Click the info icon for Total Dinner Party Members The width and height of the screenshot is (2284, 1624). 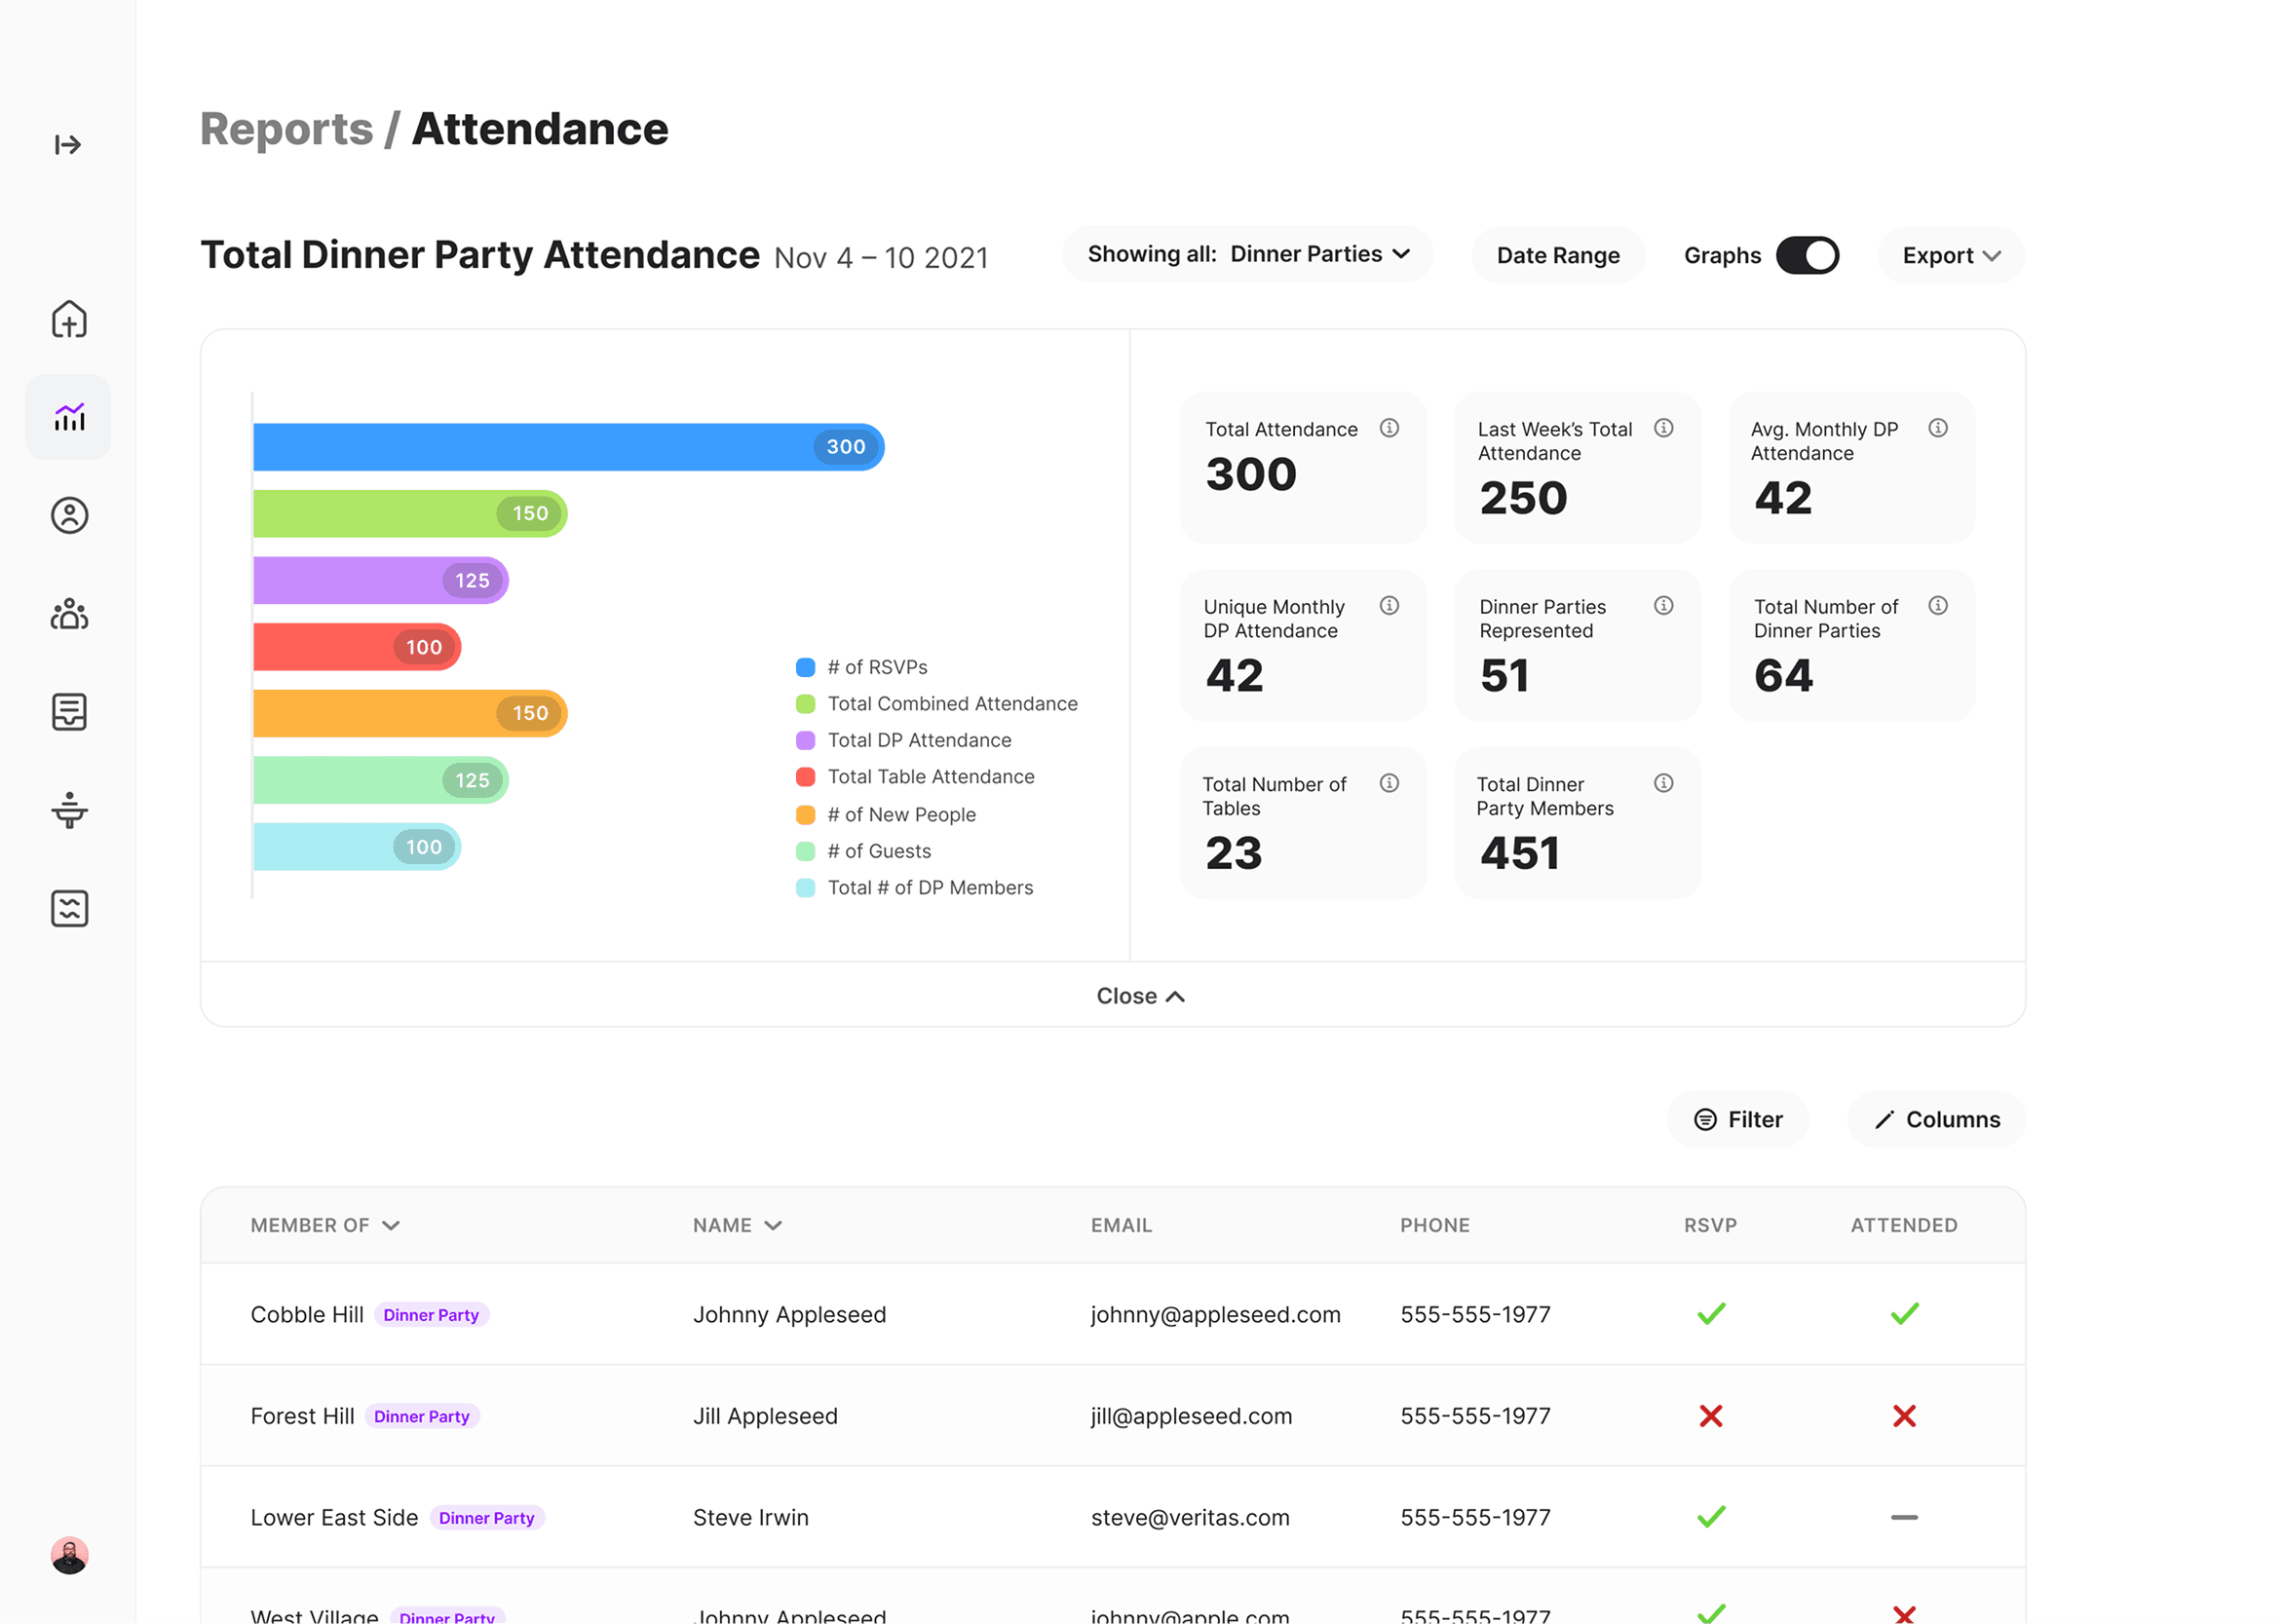click(x=1663, y=783)
